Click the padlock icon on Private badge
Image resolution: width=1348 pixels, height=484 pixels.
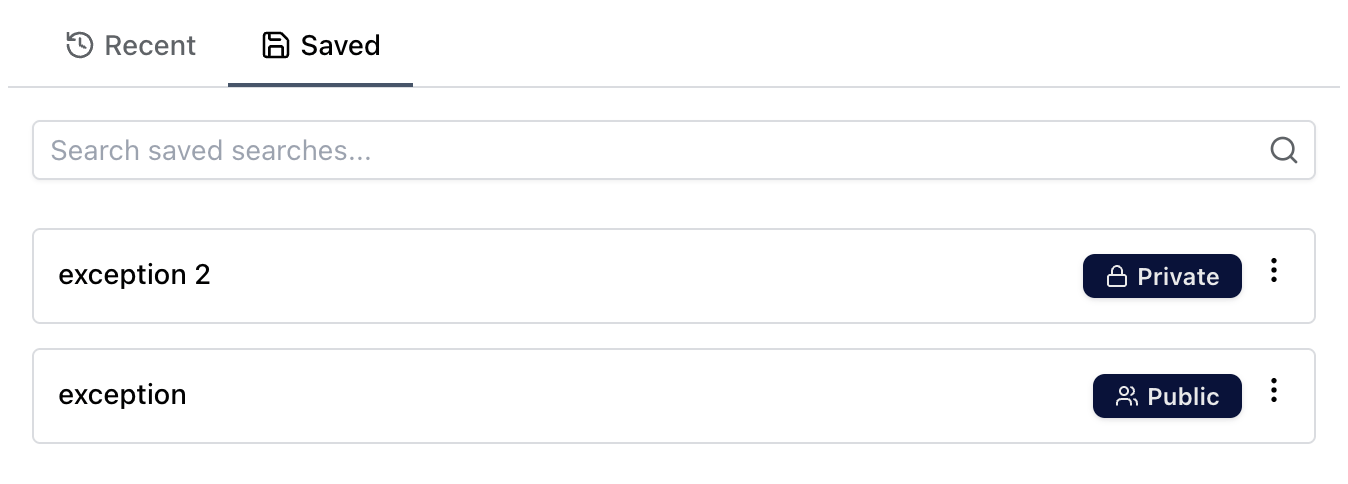[1116, 277]
